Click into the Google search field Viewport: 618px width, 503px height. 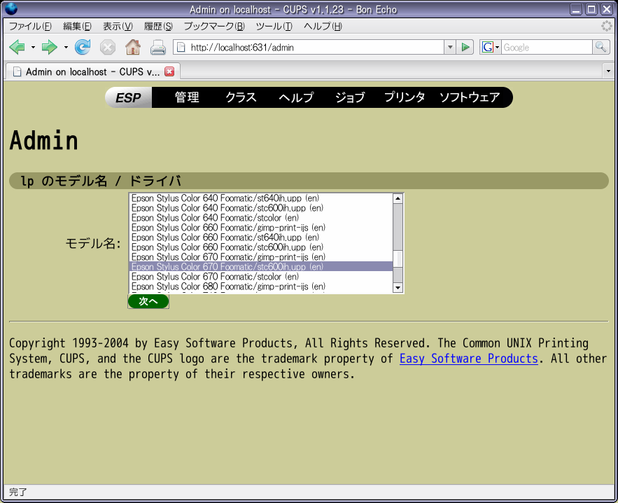[547, 47]
